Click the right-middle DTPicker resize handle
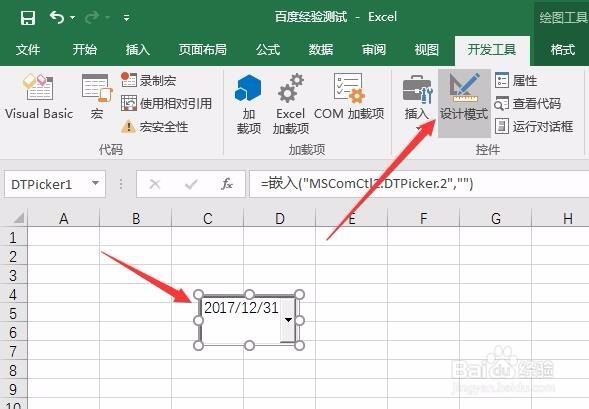This screenshot has width=589, height=409. coord(299,320)
